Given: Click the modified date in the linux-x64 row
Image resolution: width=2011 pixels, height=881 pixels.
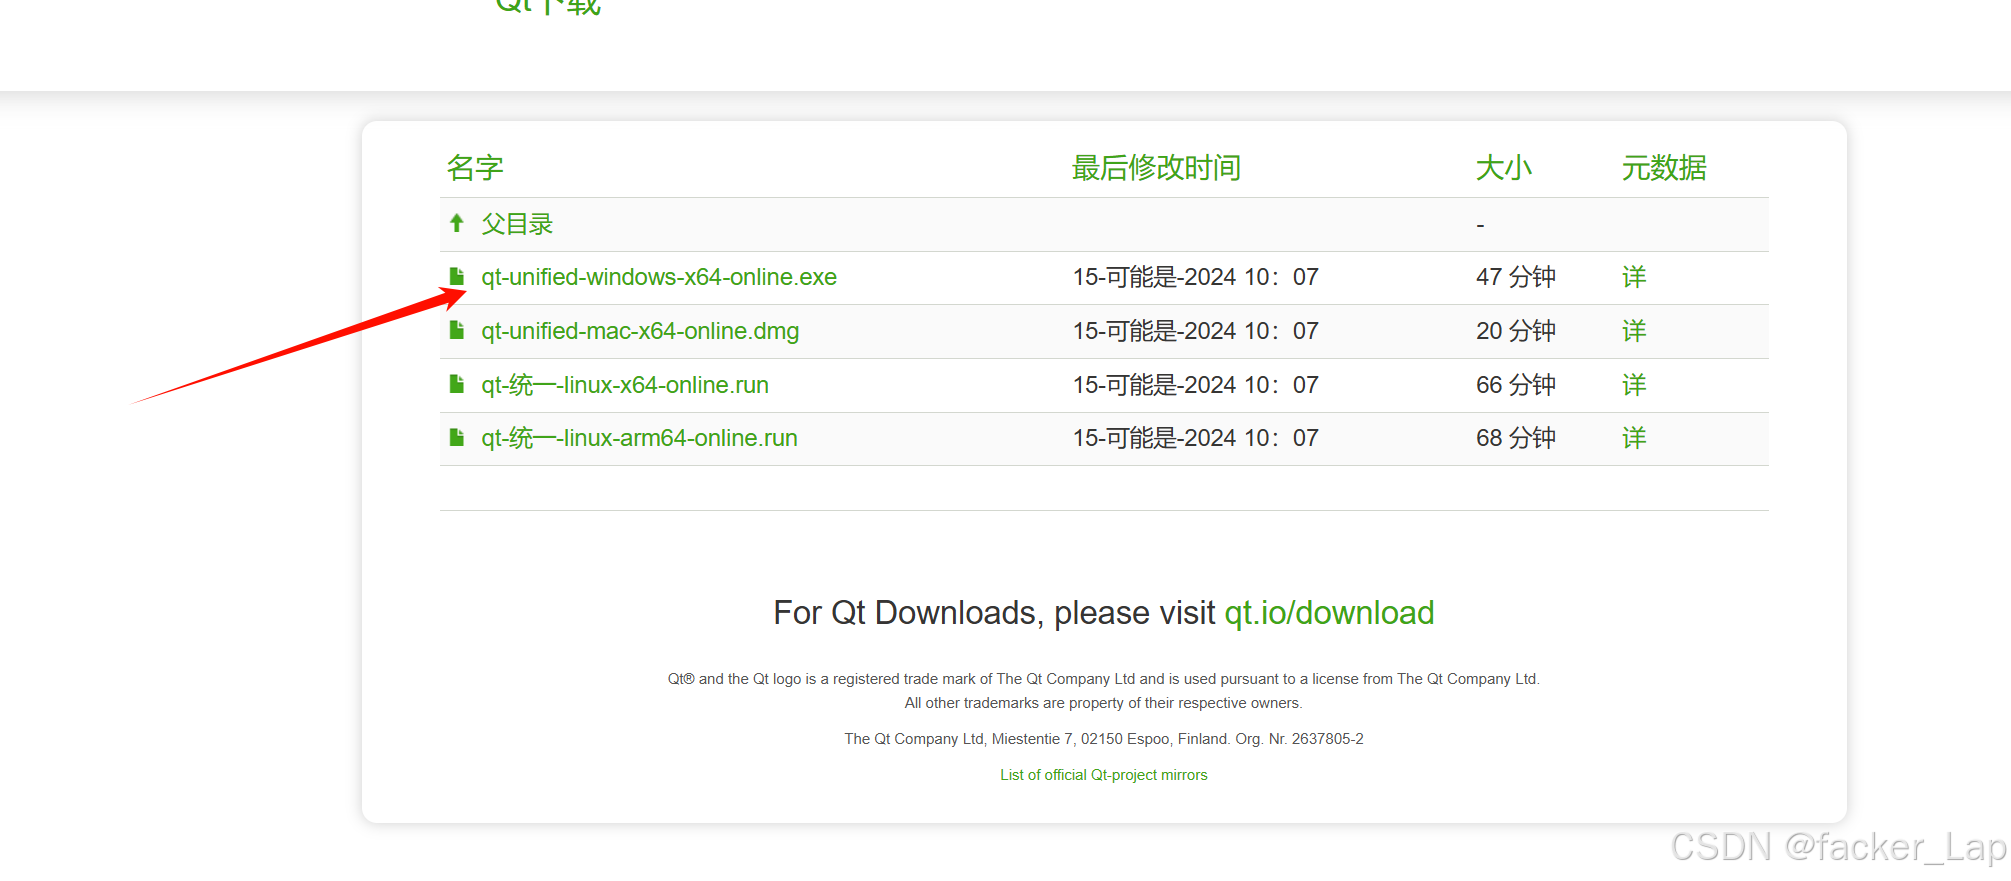Looking at the screenshot, I should (1196, 385).
